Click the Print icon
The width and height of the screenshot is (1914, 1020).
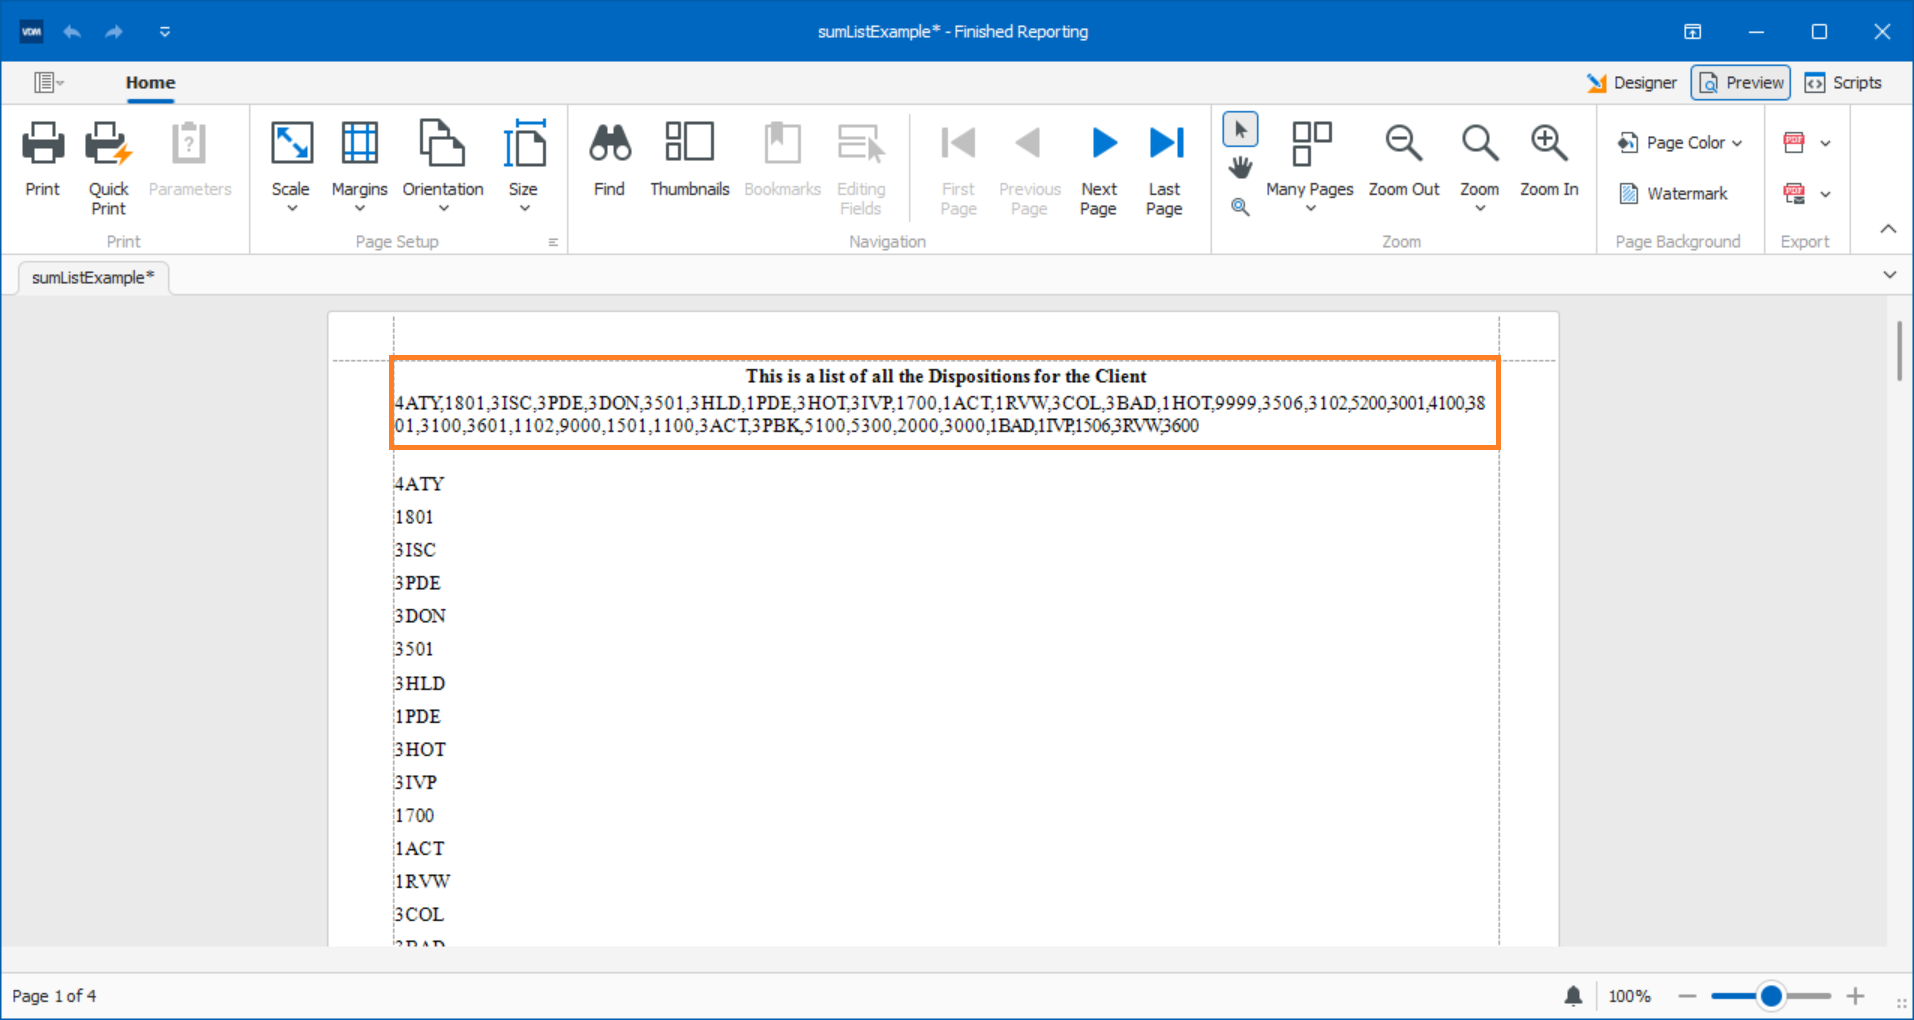tap(43, 144)
